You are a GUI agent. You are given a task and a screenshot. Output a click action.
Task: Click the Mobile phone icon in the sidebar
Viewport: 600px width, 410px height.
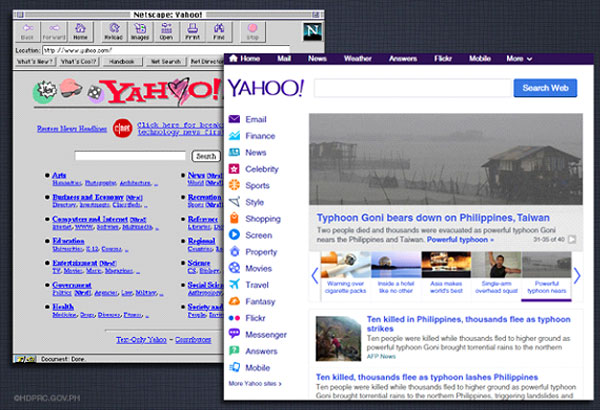(234, 368)
